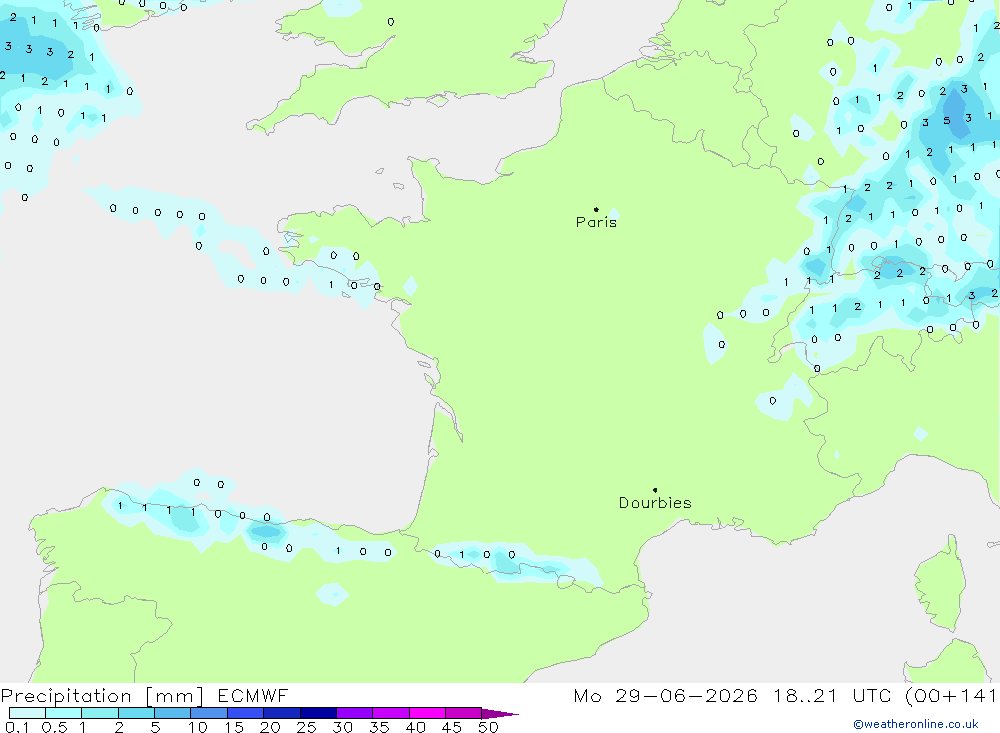Choose the 25–30 mm dark navy swatch
The height and width of the screenshot is (733, 1000).
pyautogui.click(x=318, y=713)
